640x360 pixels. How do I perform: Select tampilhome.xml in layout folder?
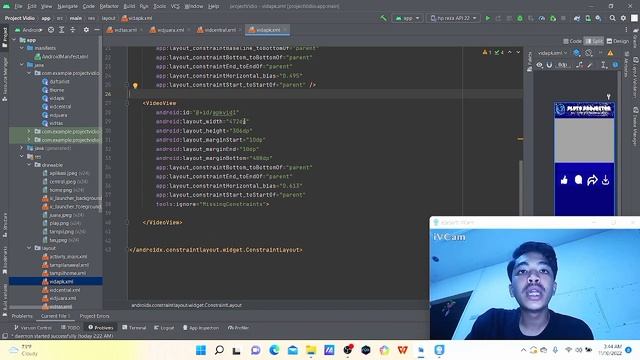[x=64, y=273]
